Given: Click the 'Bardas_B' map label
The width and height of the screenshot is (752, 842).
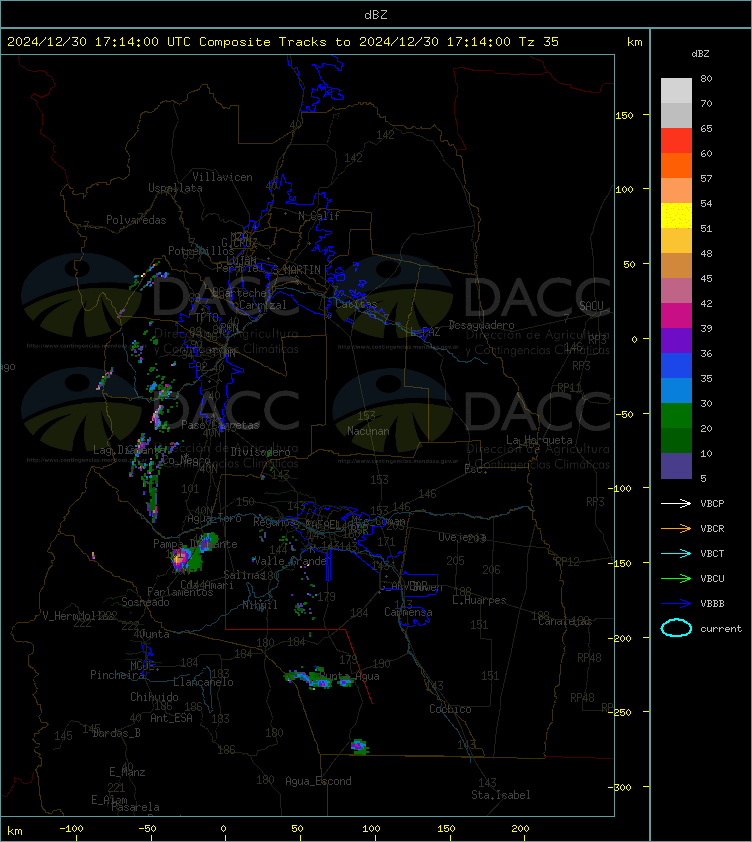Looking at the screenshot, I should pyautogui.click(x=116, y=732).
